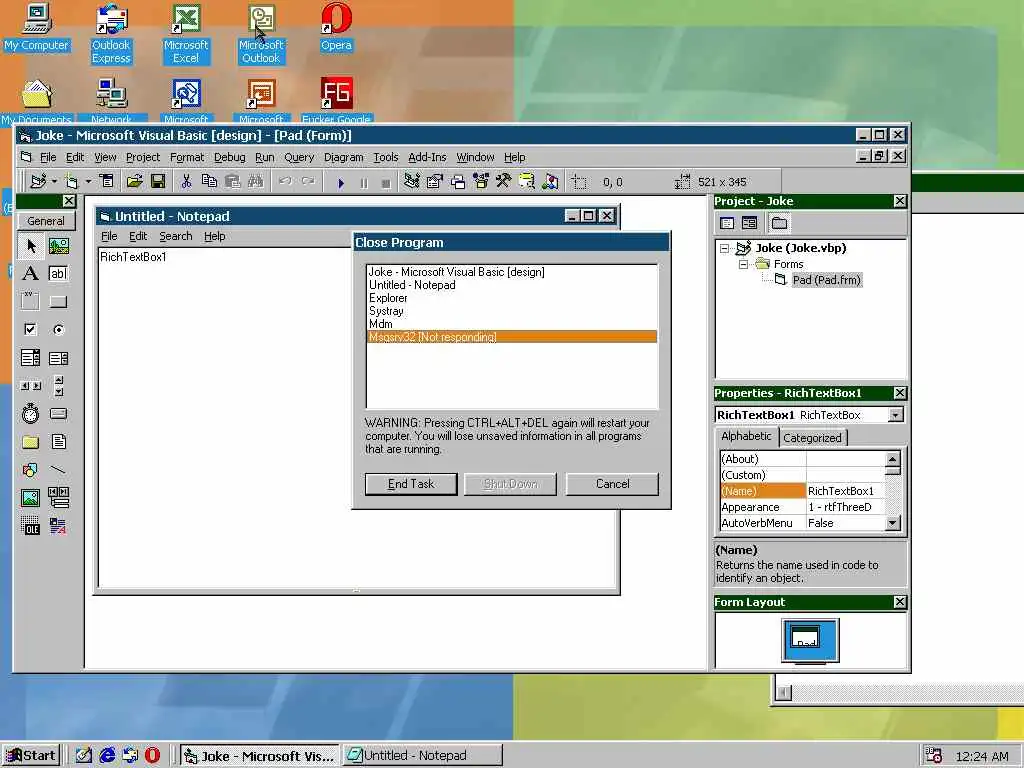
Task: Select the Line control tool
Action: [59, 470]
